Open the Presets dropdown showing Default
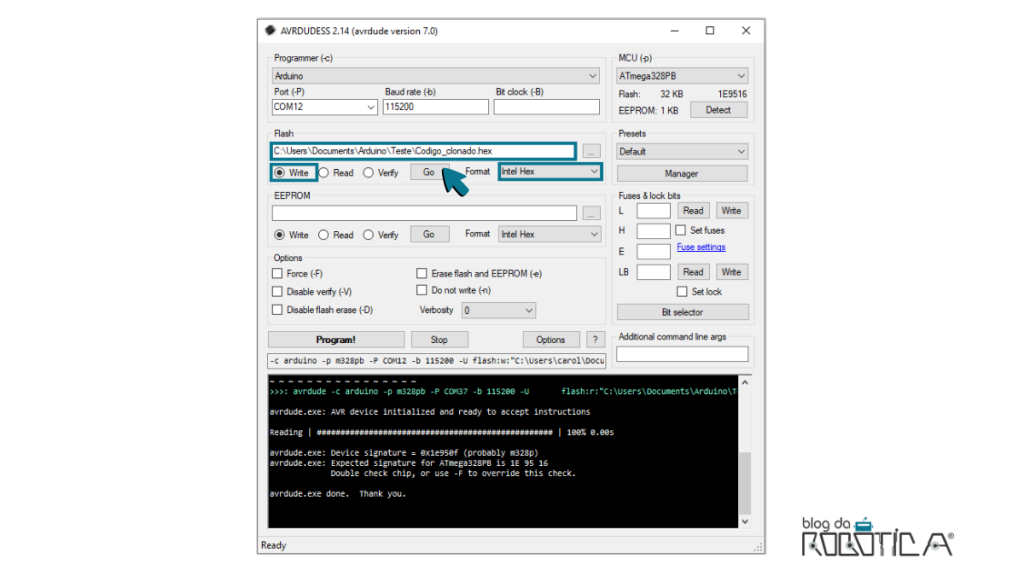This screenshot has height=576, width=1024. click(x=682, y=152)
